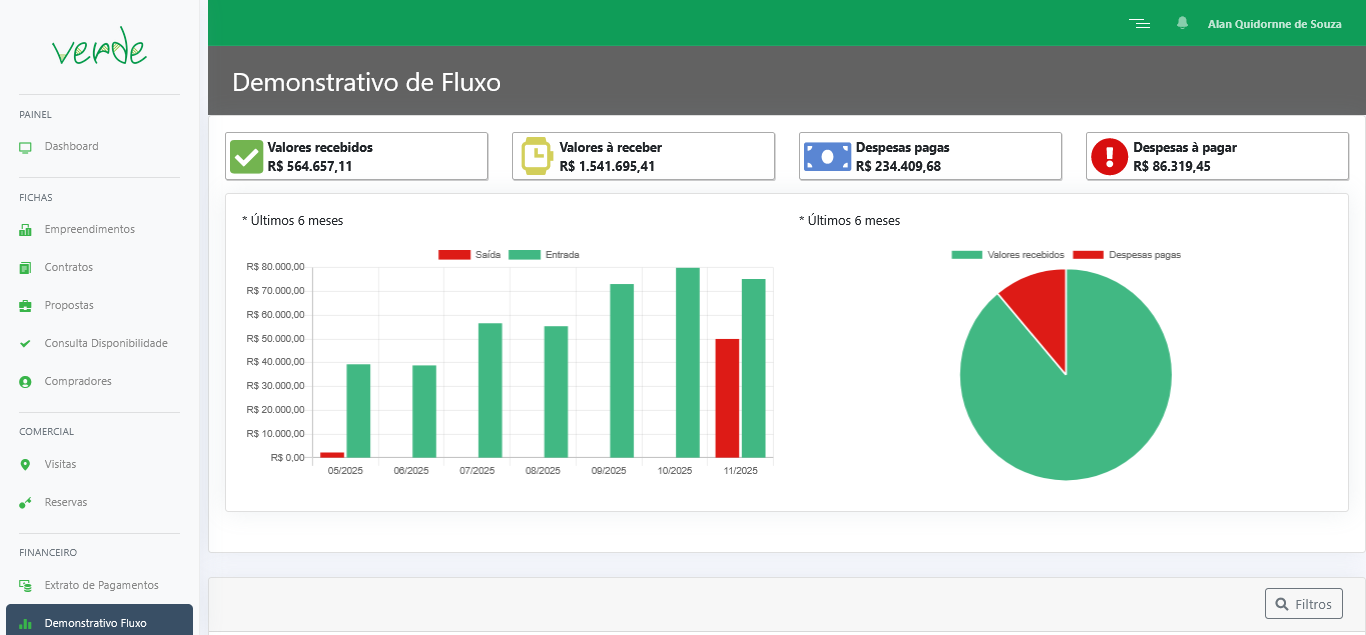Click the Propostas briefcase icon
The height and width of the screenshot is (635, 1366).
[x=24, y=305]
